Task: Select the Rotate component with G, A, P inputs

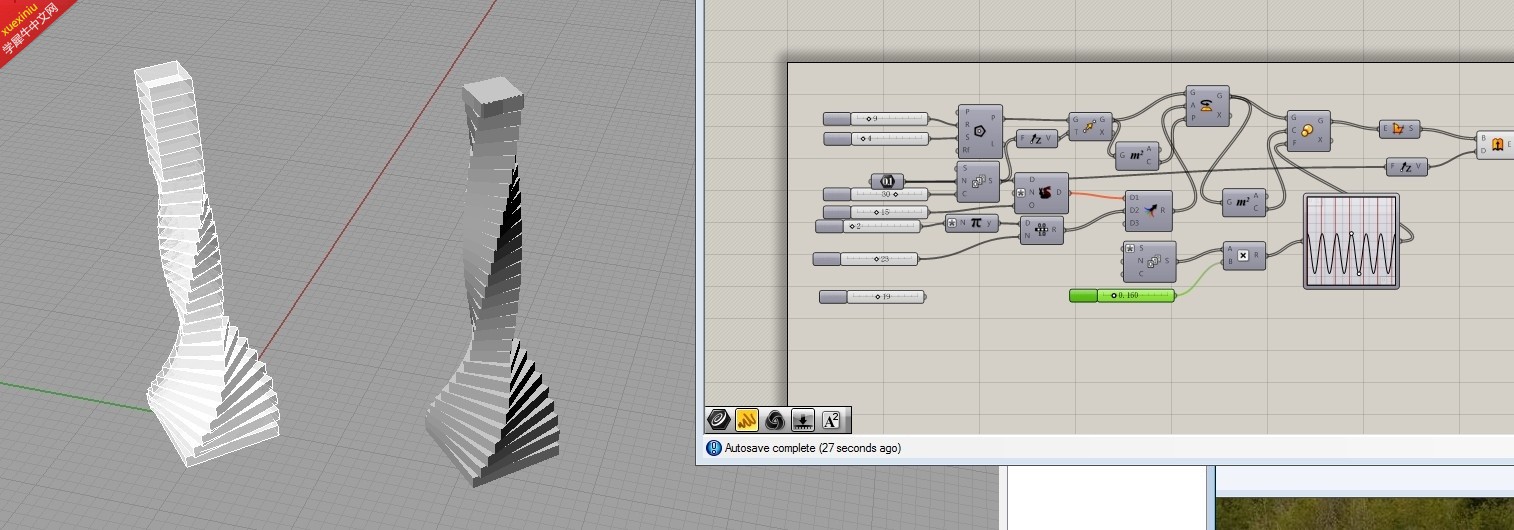Action: click(x=1207, y=106)
